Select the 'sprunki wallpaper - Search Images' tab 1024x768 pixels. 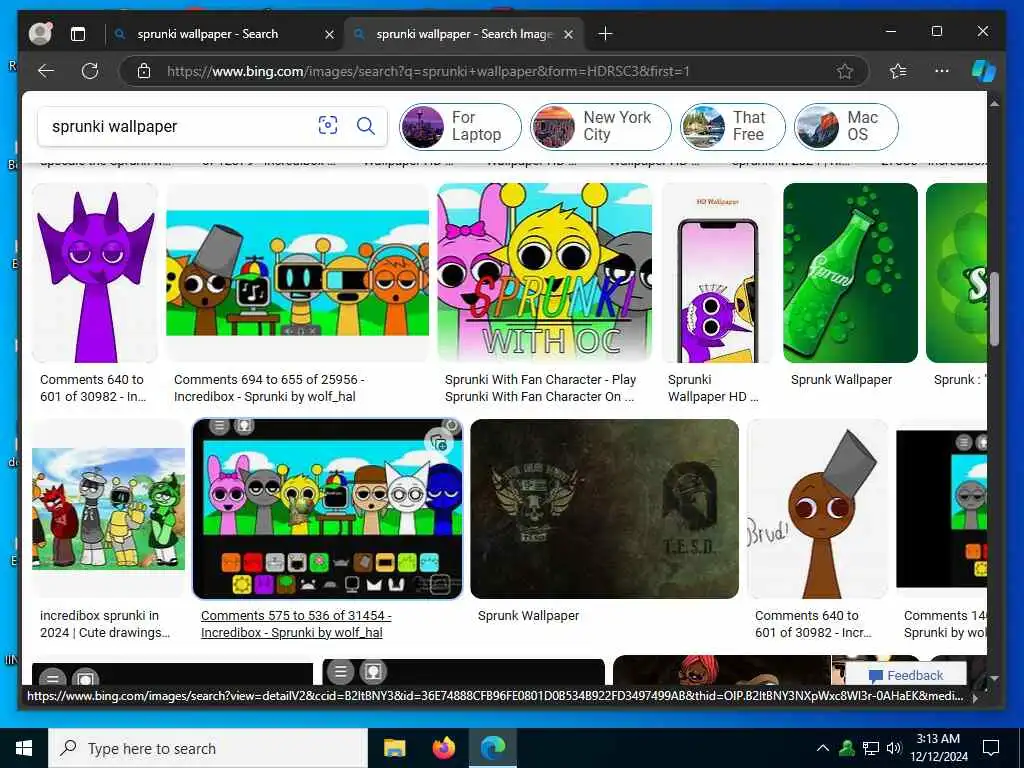point(464,34)
